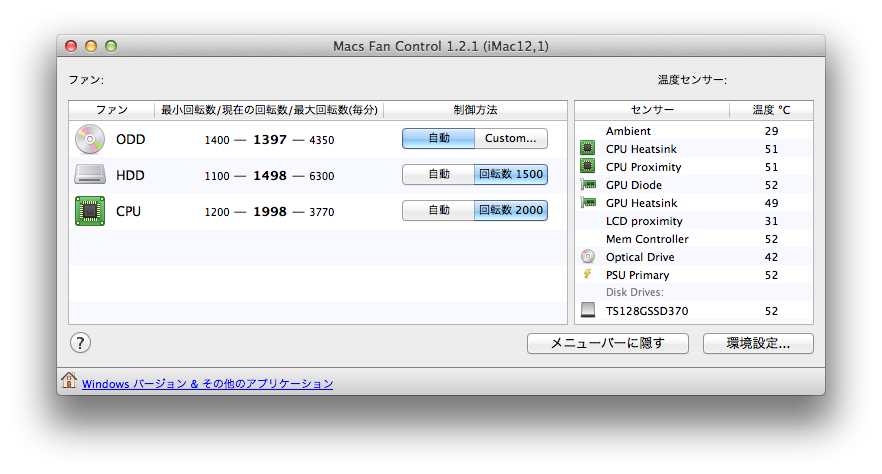The height and width of the screenshot is (474, 882).
Task: Click the メニューバーに隠す button
Action: (608, 344)
